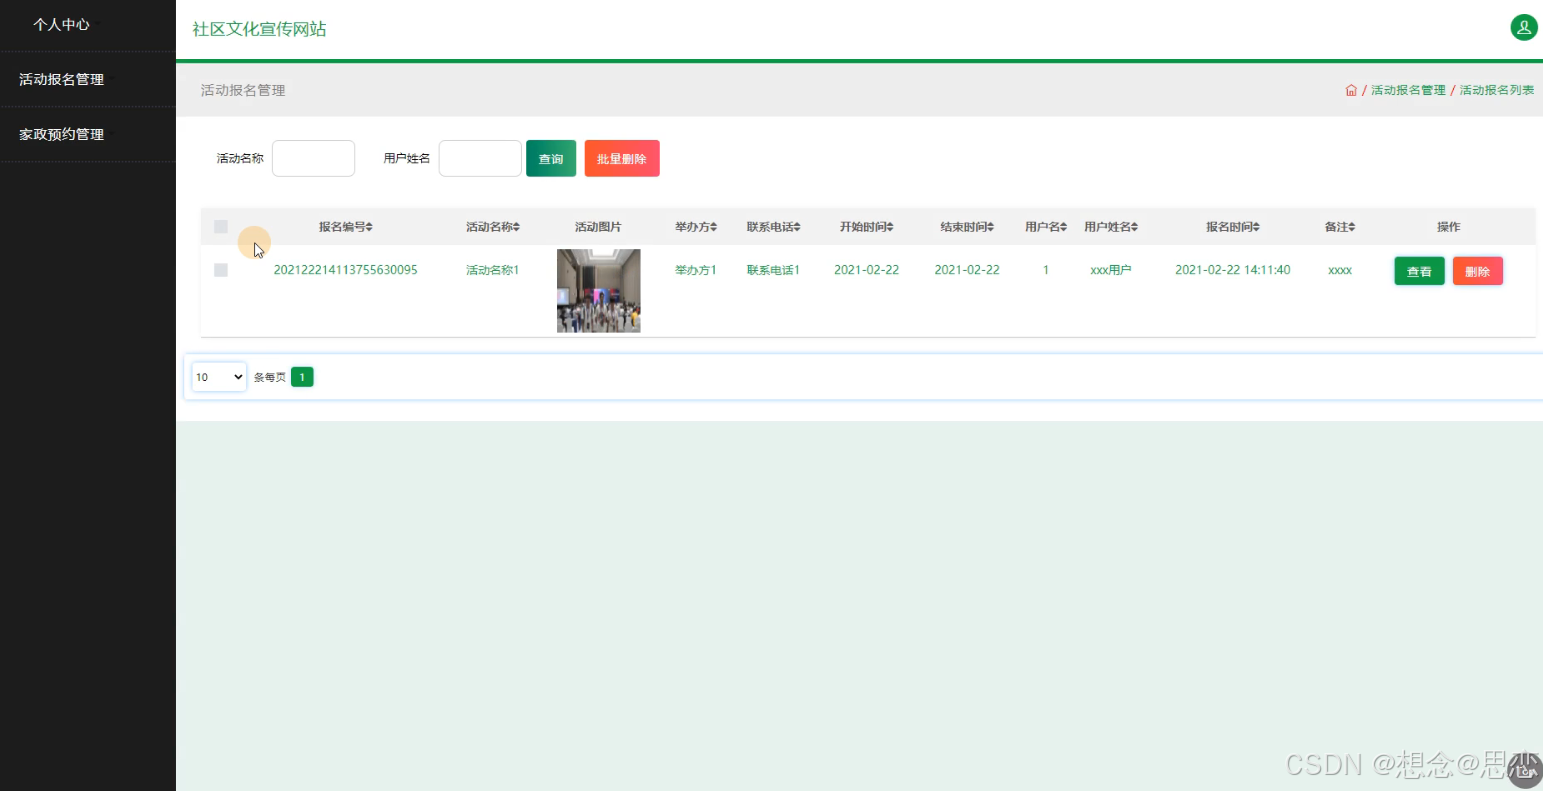Click the 批量删除 button

[622, 158]
